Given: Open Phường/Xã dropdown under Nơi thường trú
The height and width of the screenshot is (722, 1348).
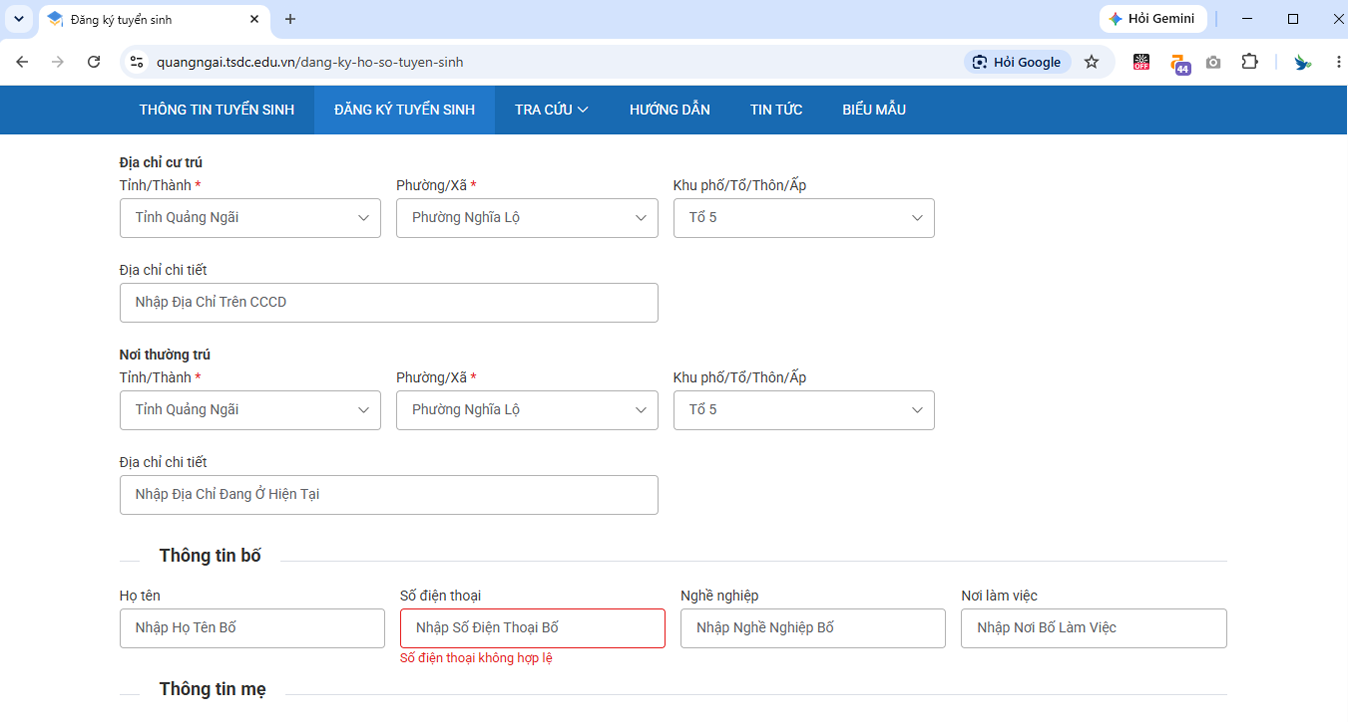Looking at the screenshot, I should (x=527, y=410).
